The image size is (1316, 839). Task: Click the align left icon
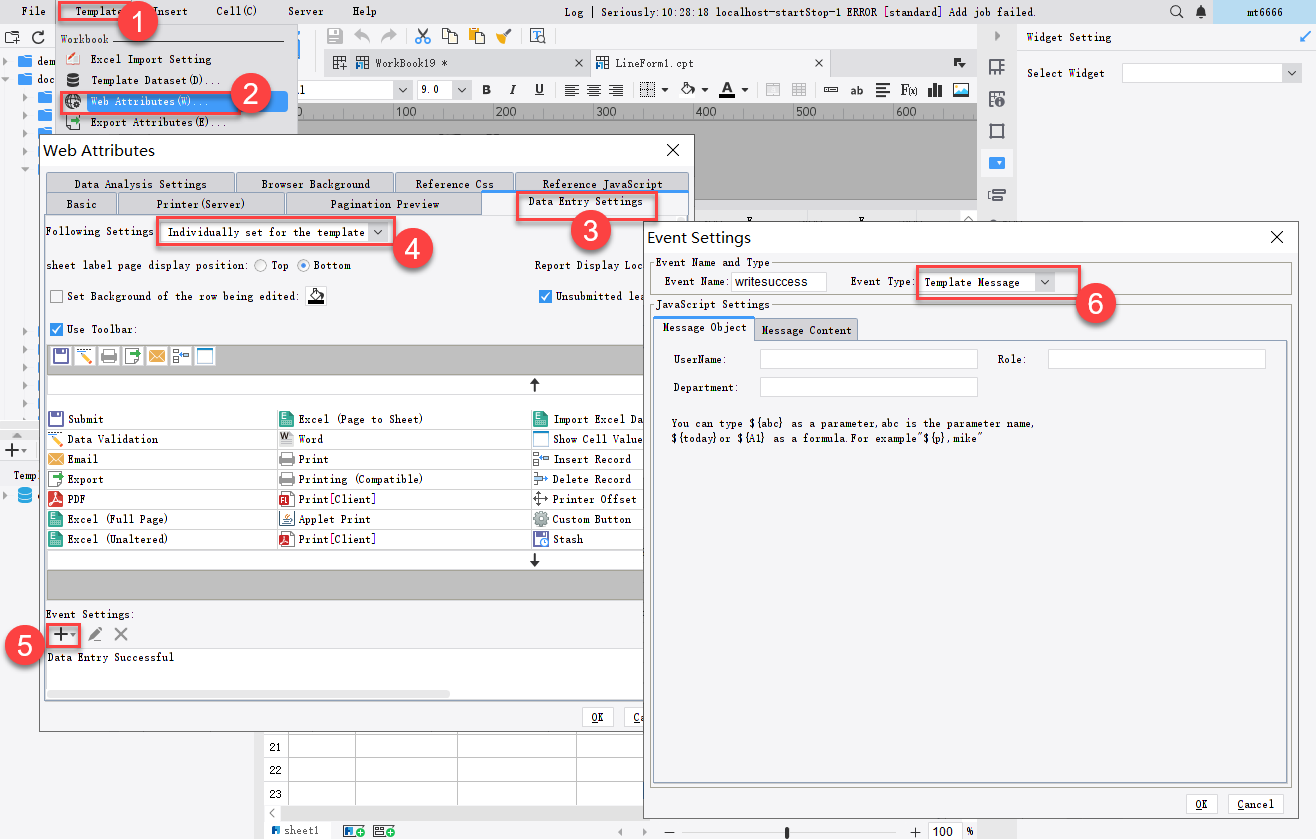coord(572,90)
